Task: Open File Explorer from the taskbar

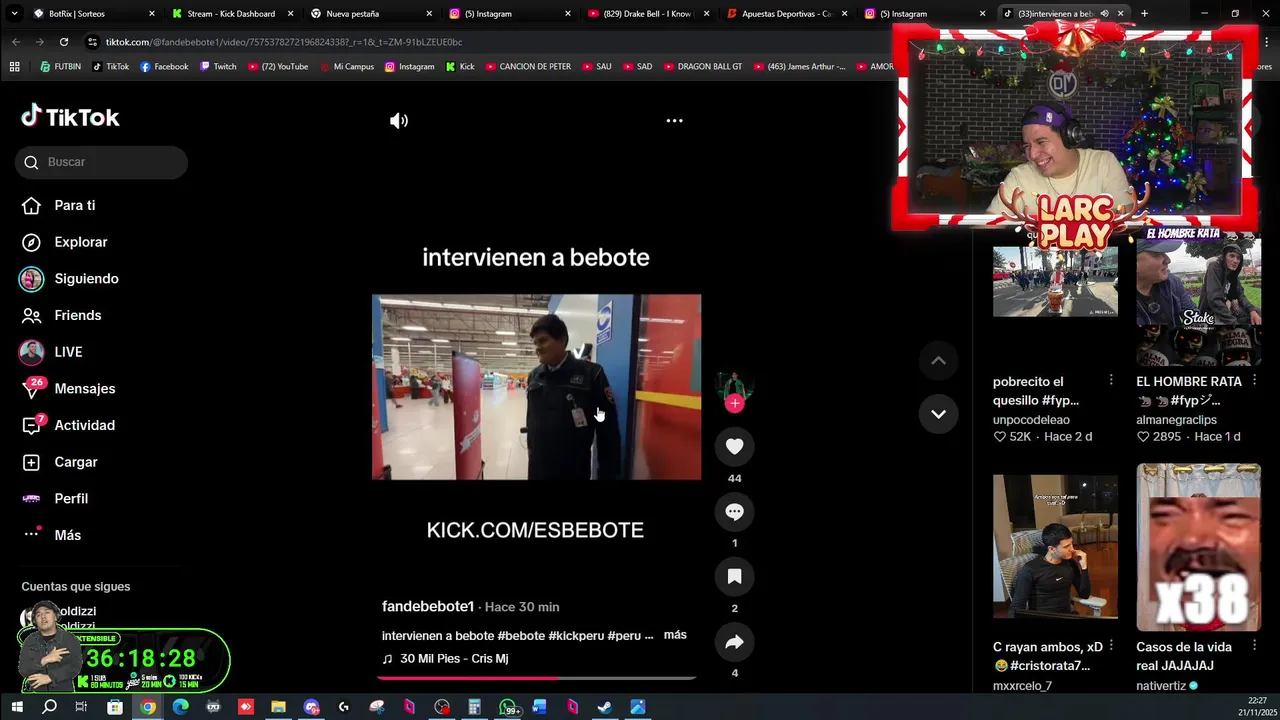Action: 278,707
